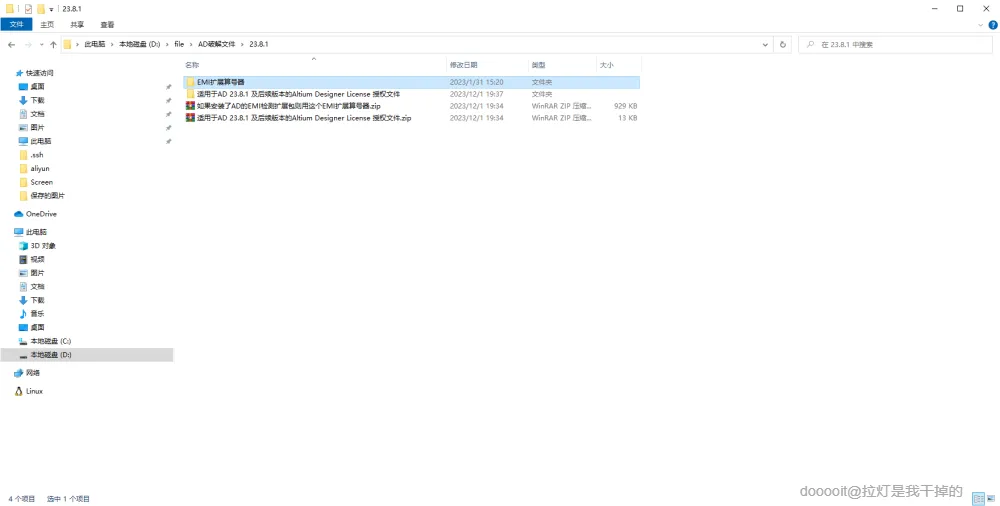1000x506 pixels.
Task: Click pin icon next to 桌面 quick access
Action: point(168,87)
